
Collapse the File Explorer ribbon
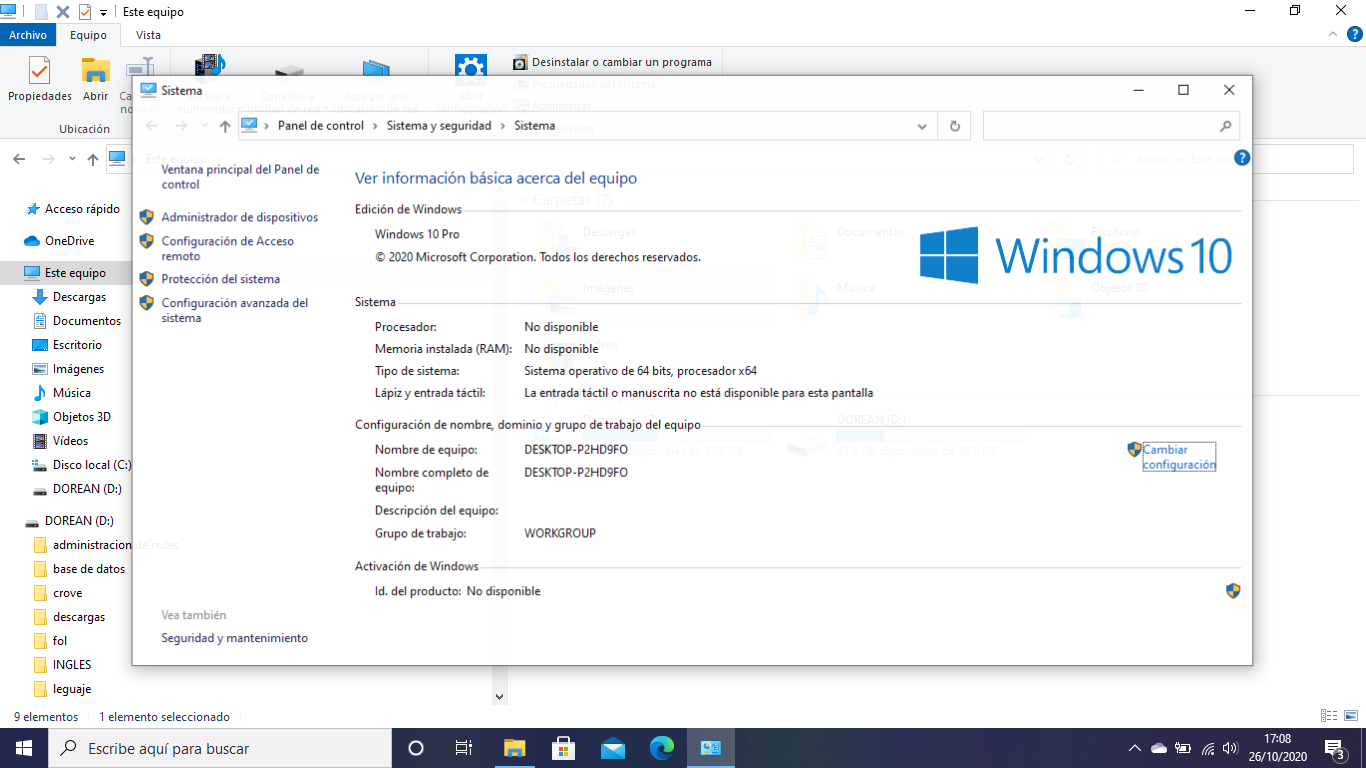1331,34
